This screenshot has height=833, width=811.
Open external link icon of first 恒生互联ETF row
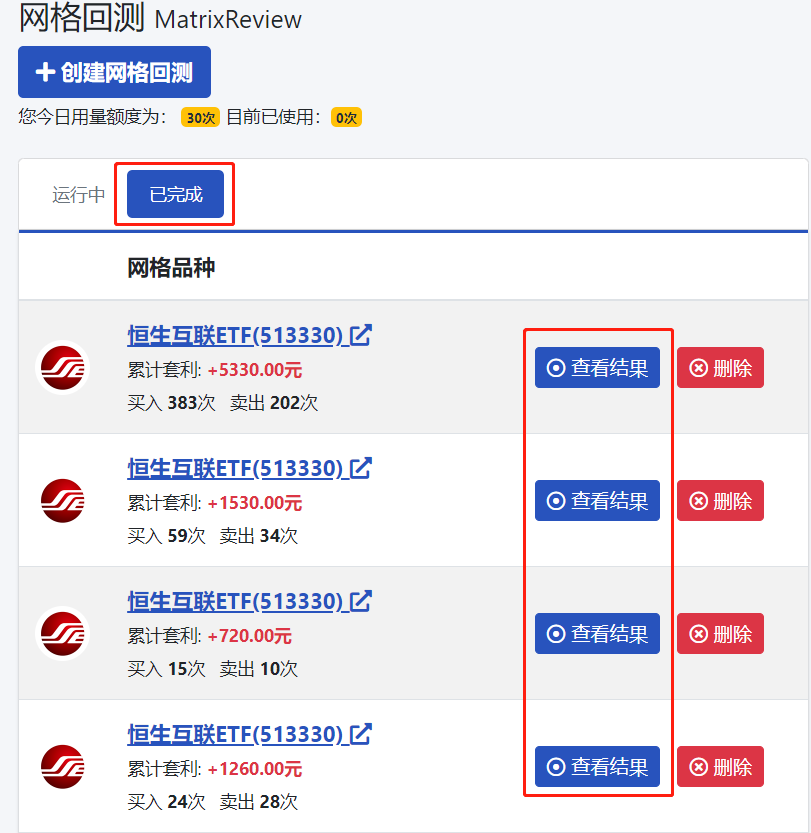click(x=361, y=335)
